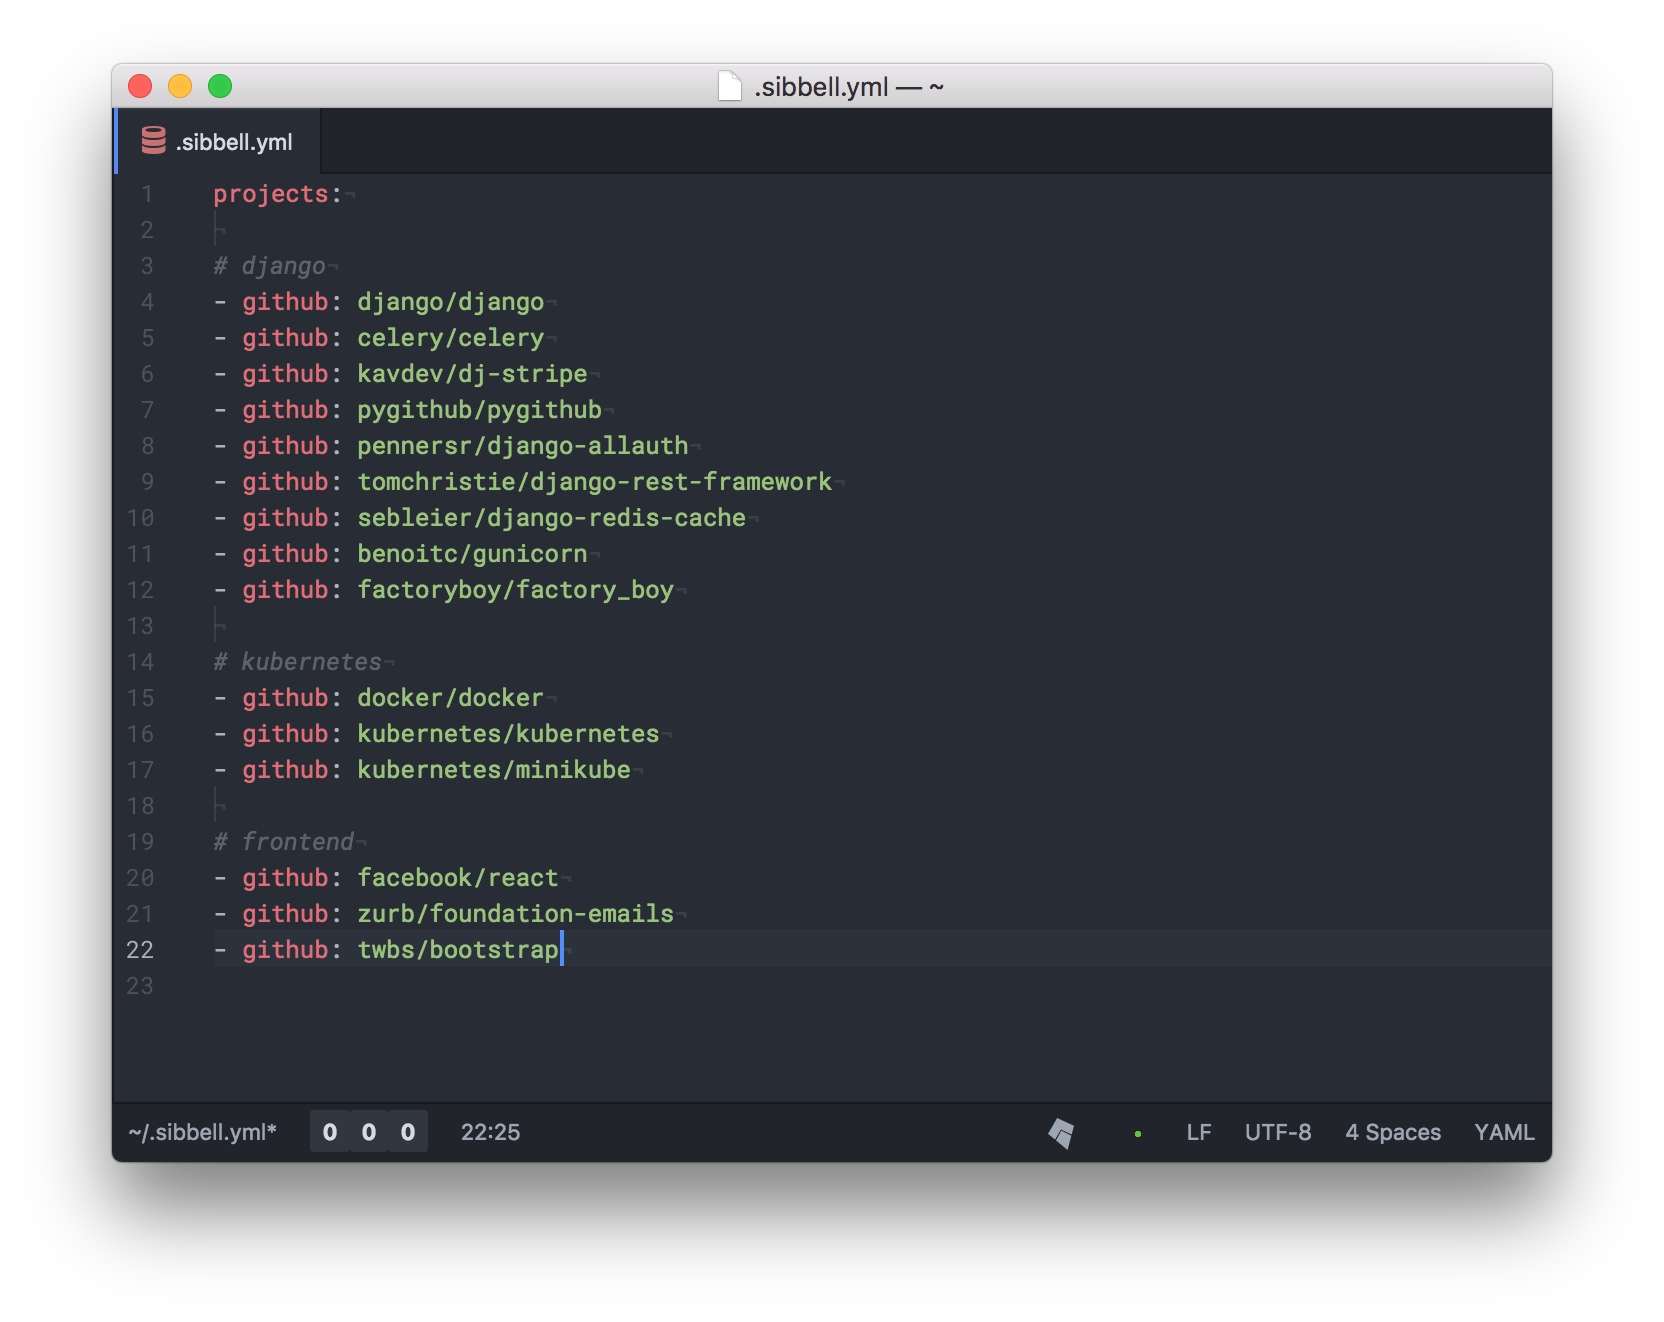Click the '# kubernetes' comment
This screenshot has height=1322, width=1664.
(x=298, y=662)
